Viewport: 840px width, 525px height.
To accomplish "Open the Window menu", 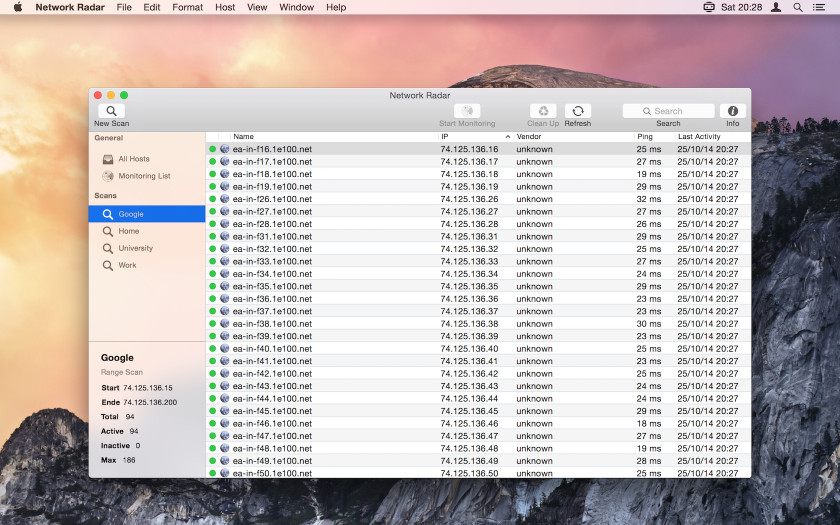I will tap(296, 7).
